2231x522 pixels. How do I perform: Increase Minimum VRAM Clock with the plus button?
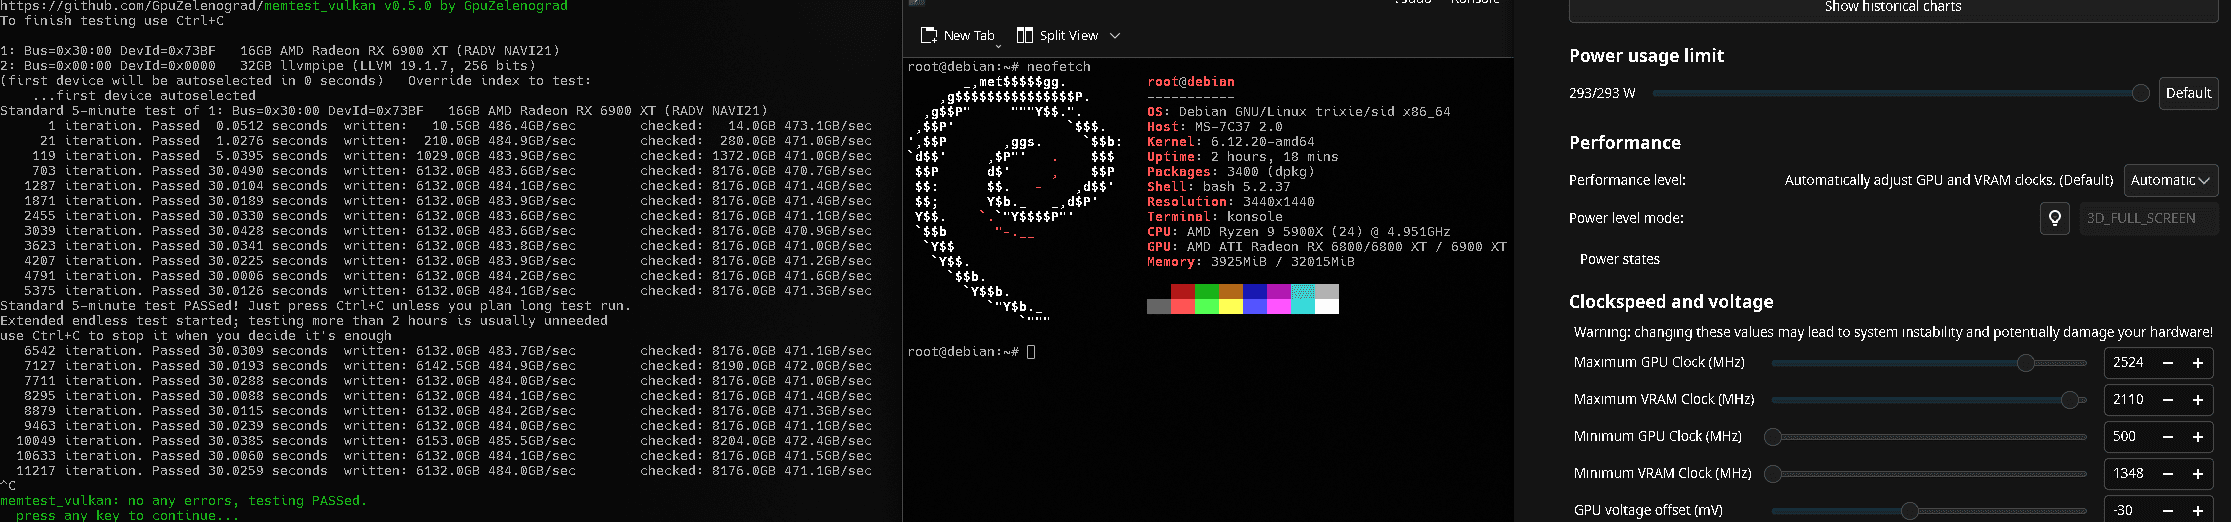click(x=2198, y=473)
